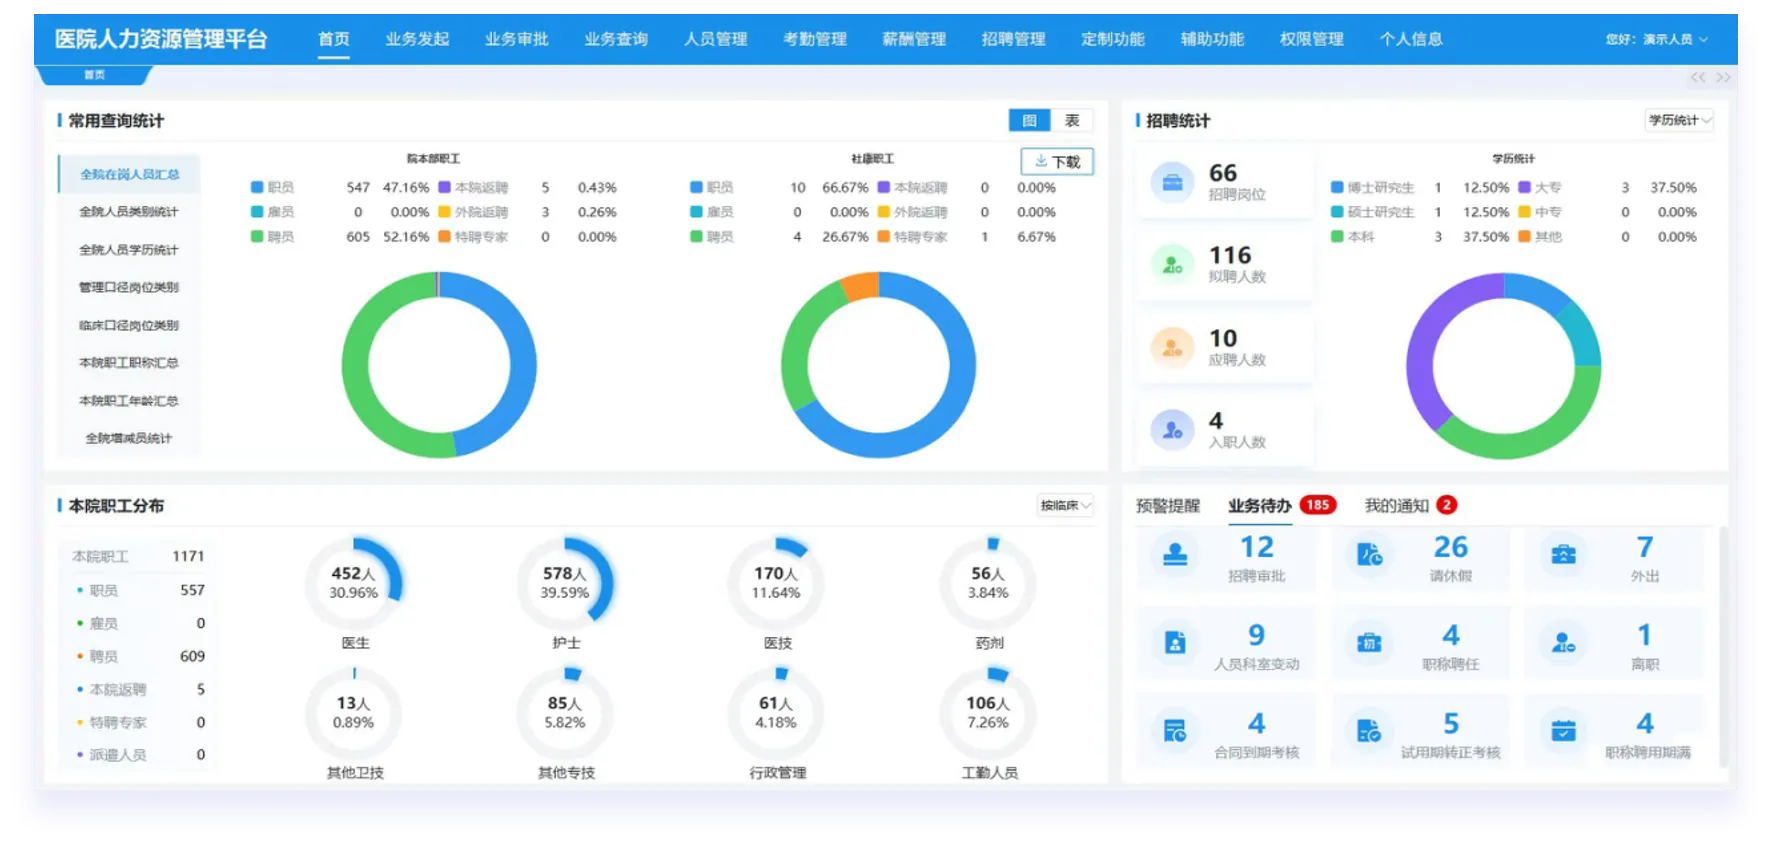The image size is (1772, 845).
Task: Click the 特聘专家 orange swatch under 院本部职工
Action: pyautogui.click(x=444, y=237)
